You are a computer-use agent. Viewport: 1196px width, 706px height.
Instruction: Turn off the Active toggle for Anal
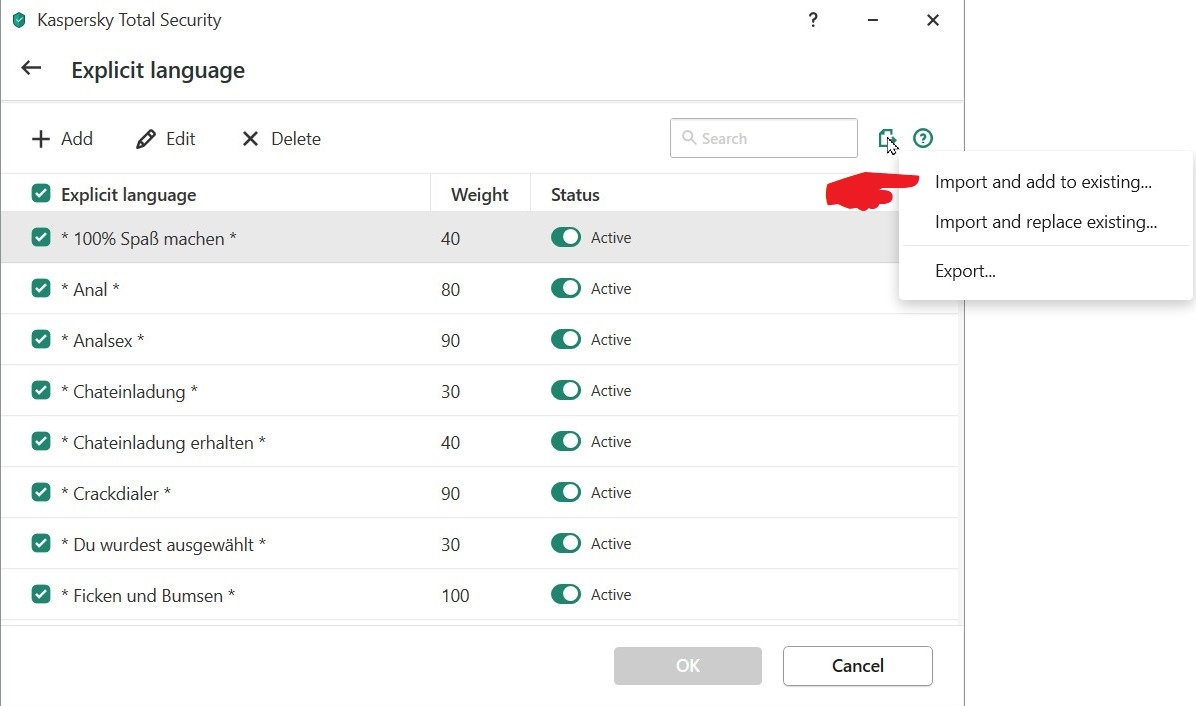tap(566, 288)
